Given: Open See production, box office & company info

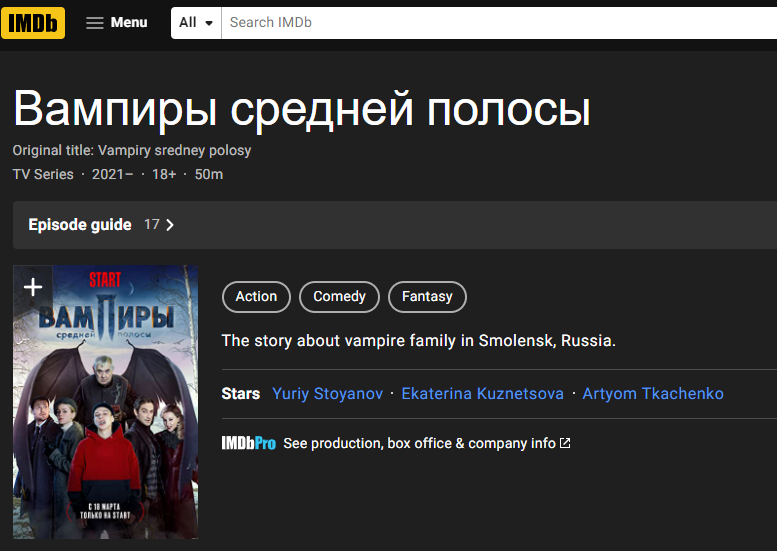Looking at the screenshot, I should click(419, 443).
